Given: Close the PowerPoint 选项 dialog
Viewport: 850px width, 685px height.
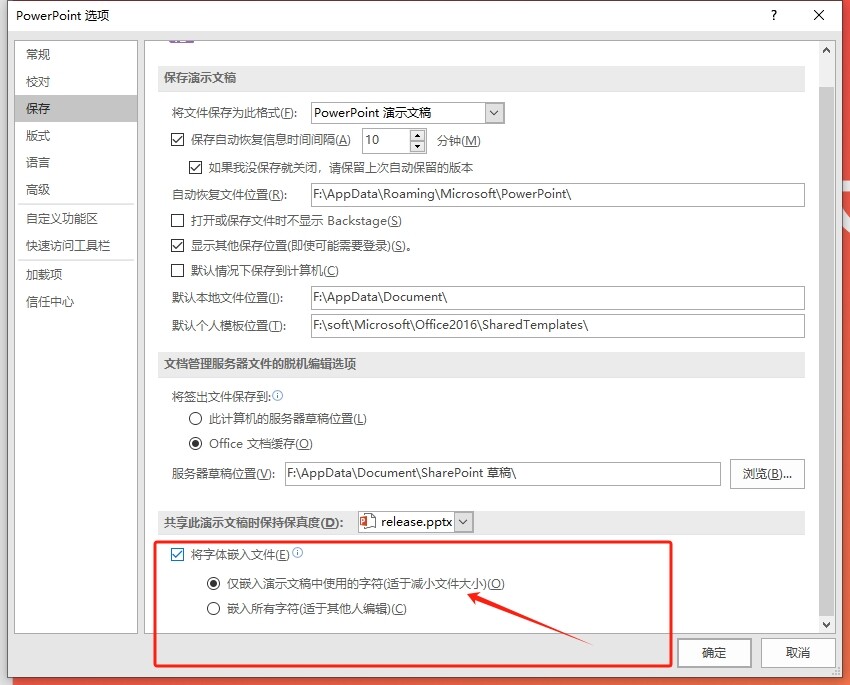Looking at the screenshot, I should [x=819, y=15].
